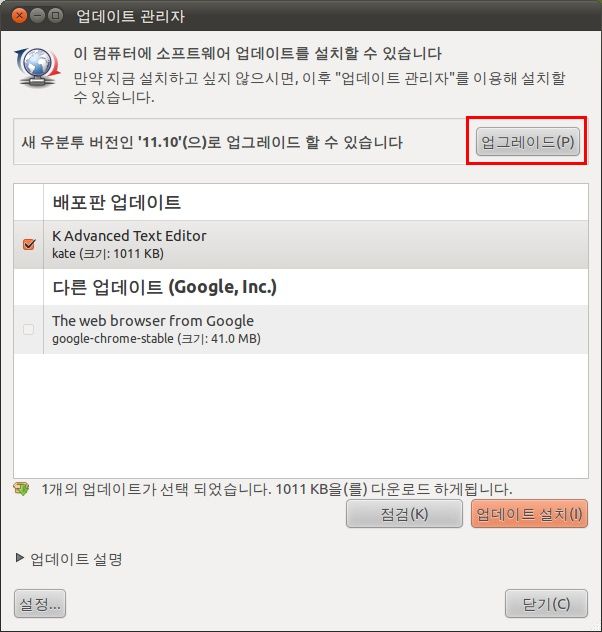Maximize the update manager window
Viewport: 602px width, 632px height.
pos(56,16)
